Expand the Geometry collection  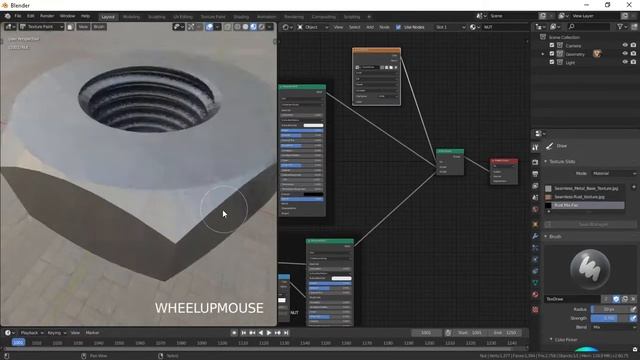pyautogui.click(x=543, y=54)
